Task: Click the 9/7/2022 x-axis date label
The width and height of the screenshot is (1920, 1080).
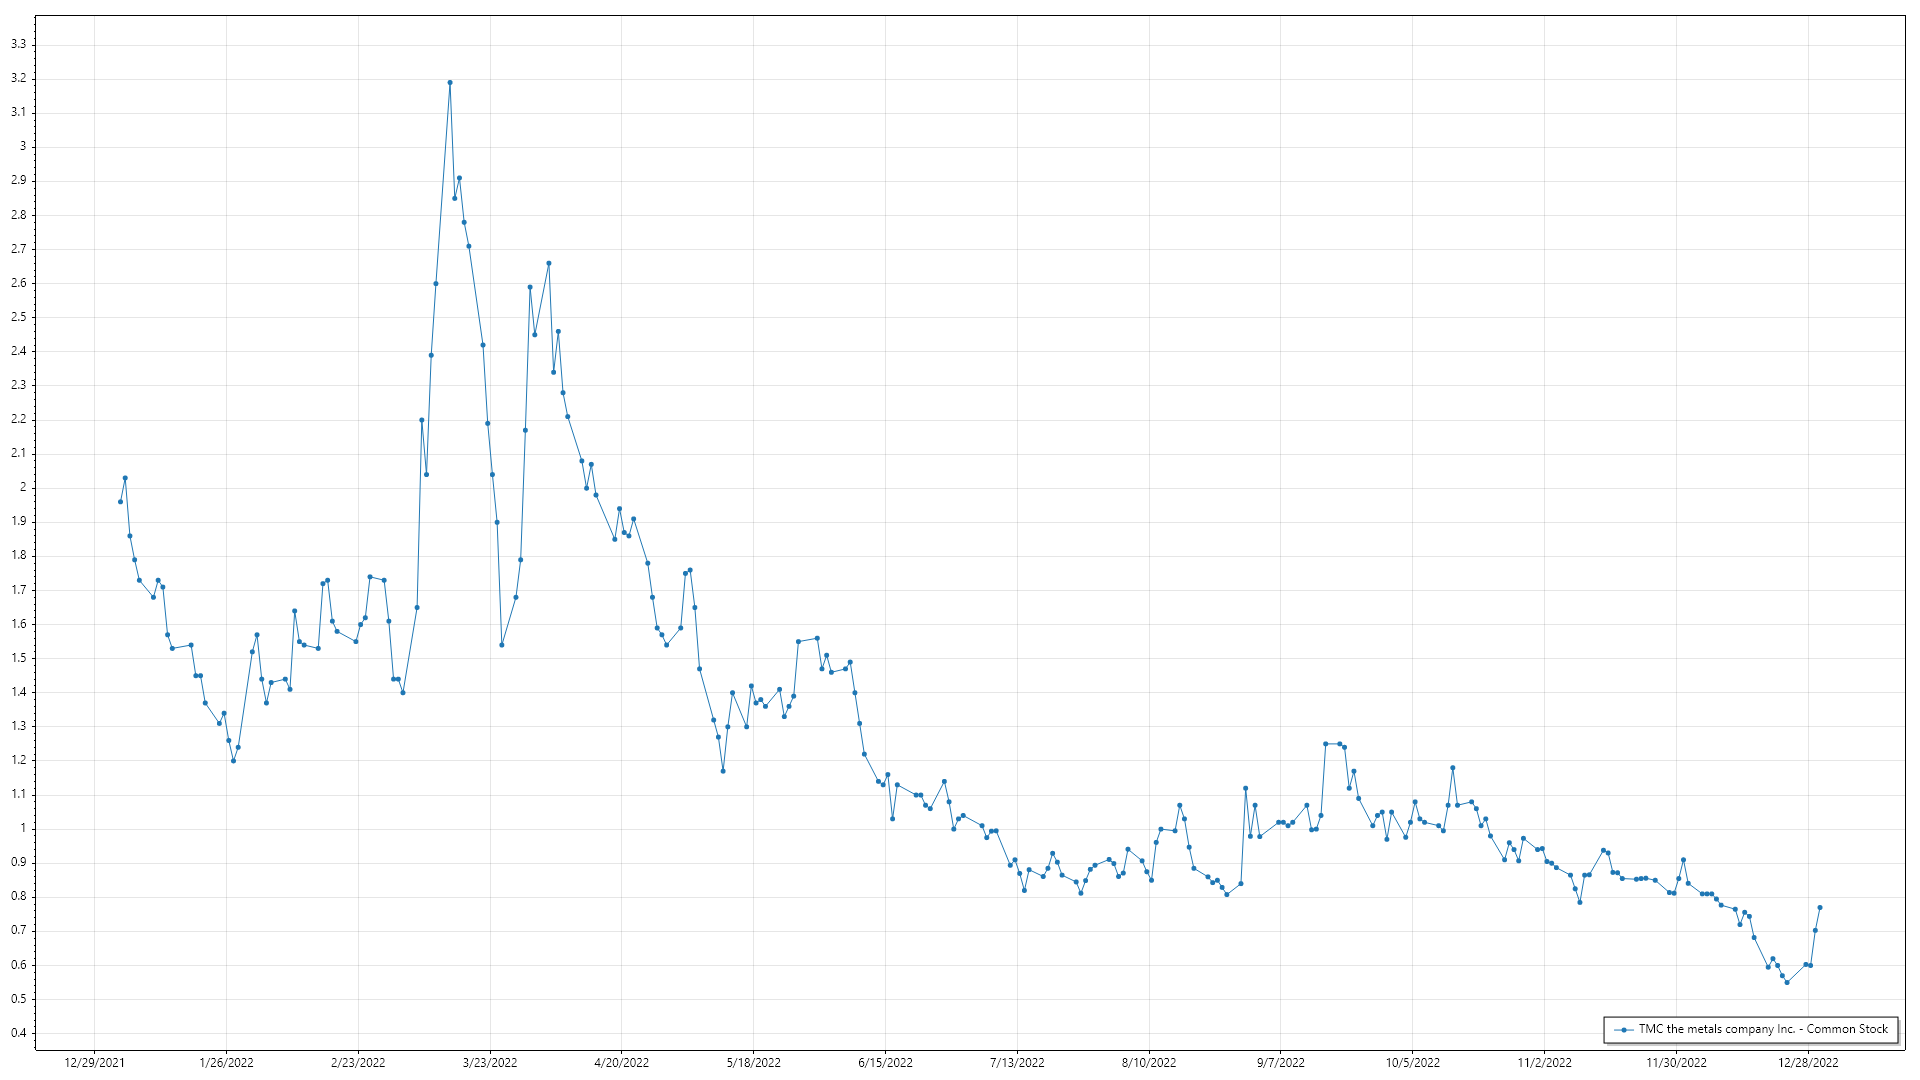Action: (1280, 1063)
